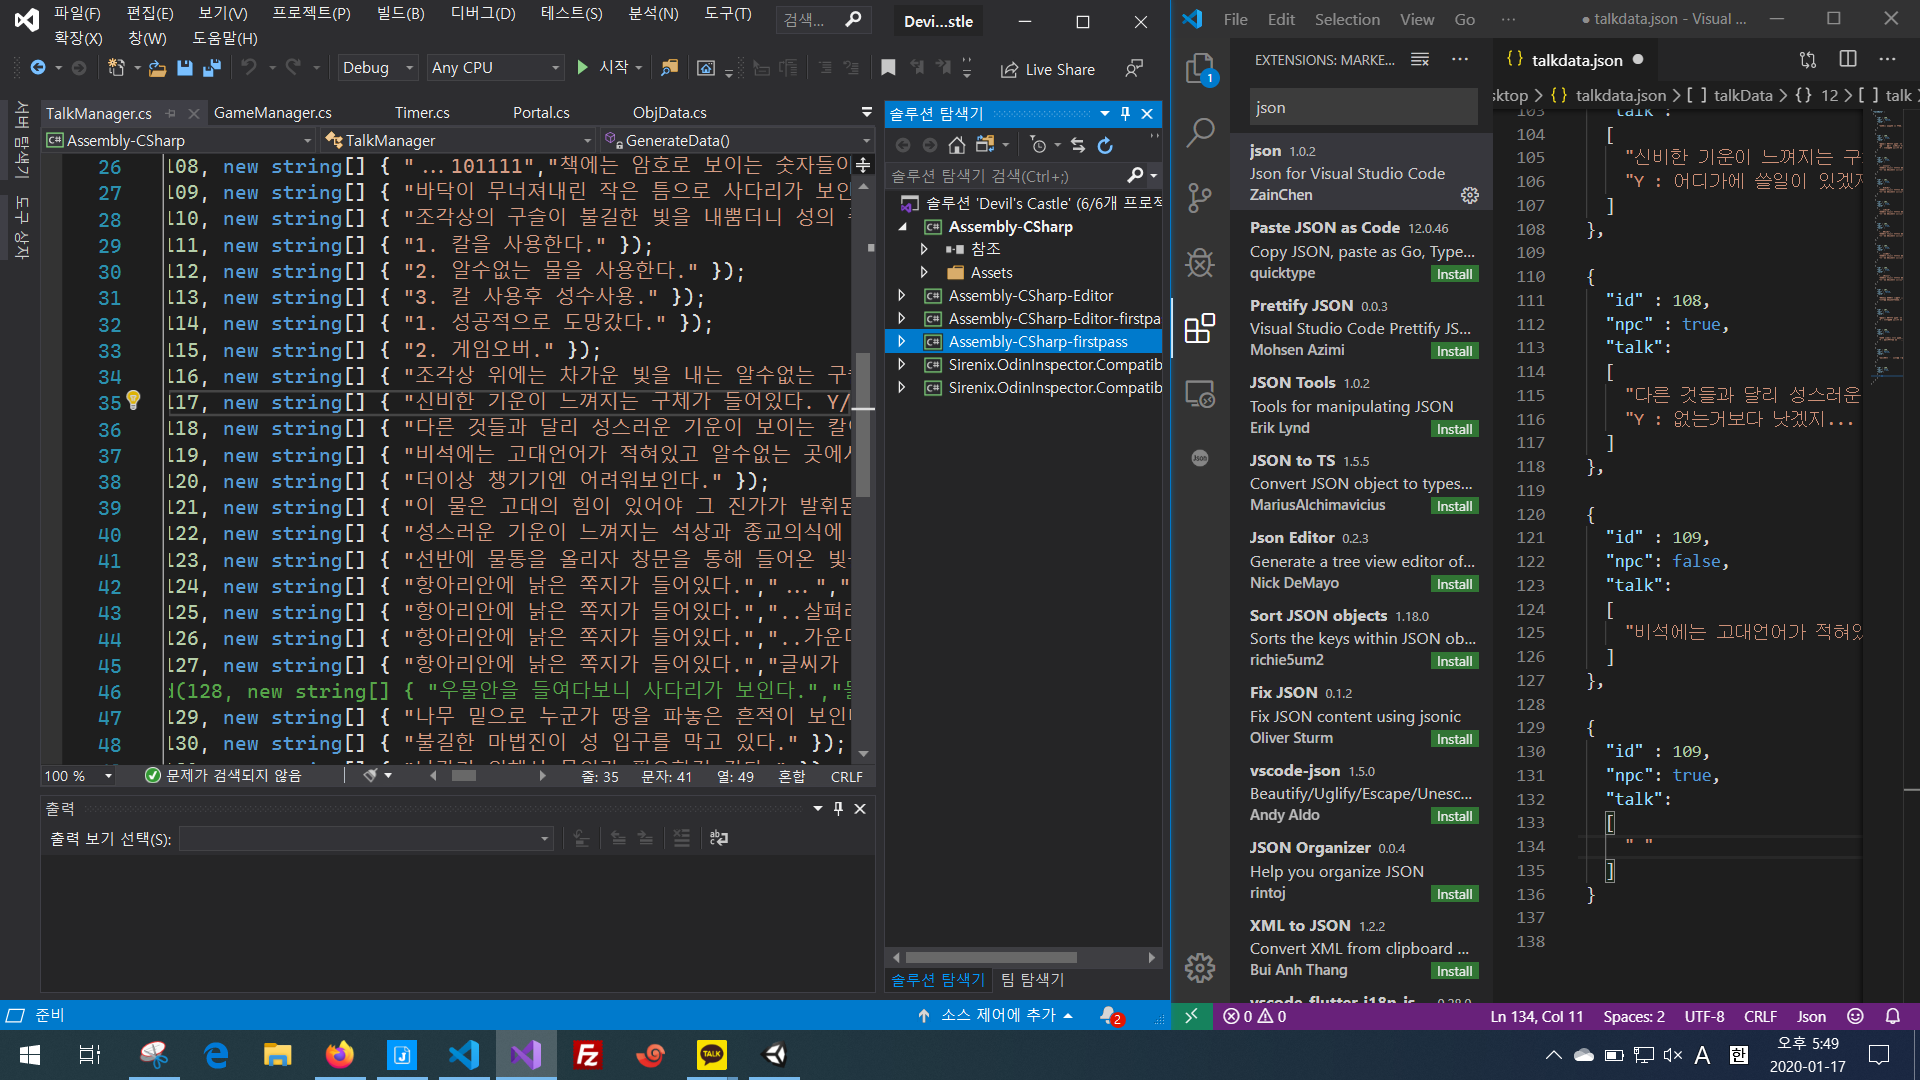Click the code editor vertical scrollbar thumb
The height and width of the screenshot is (1080, 1920).
pyautogui.click(x=863, y=425)
